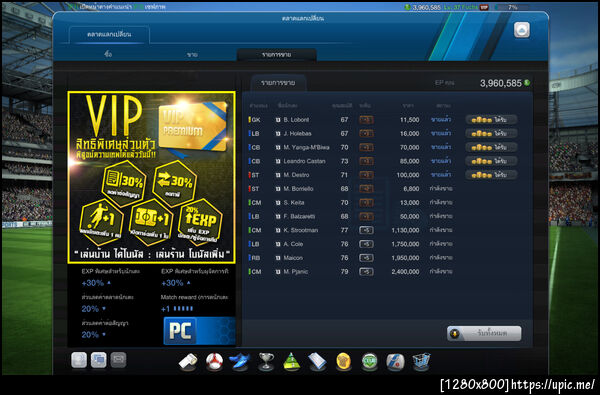Click the M. Borriello player name

coord(298,189)
